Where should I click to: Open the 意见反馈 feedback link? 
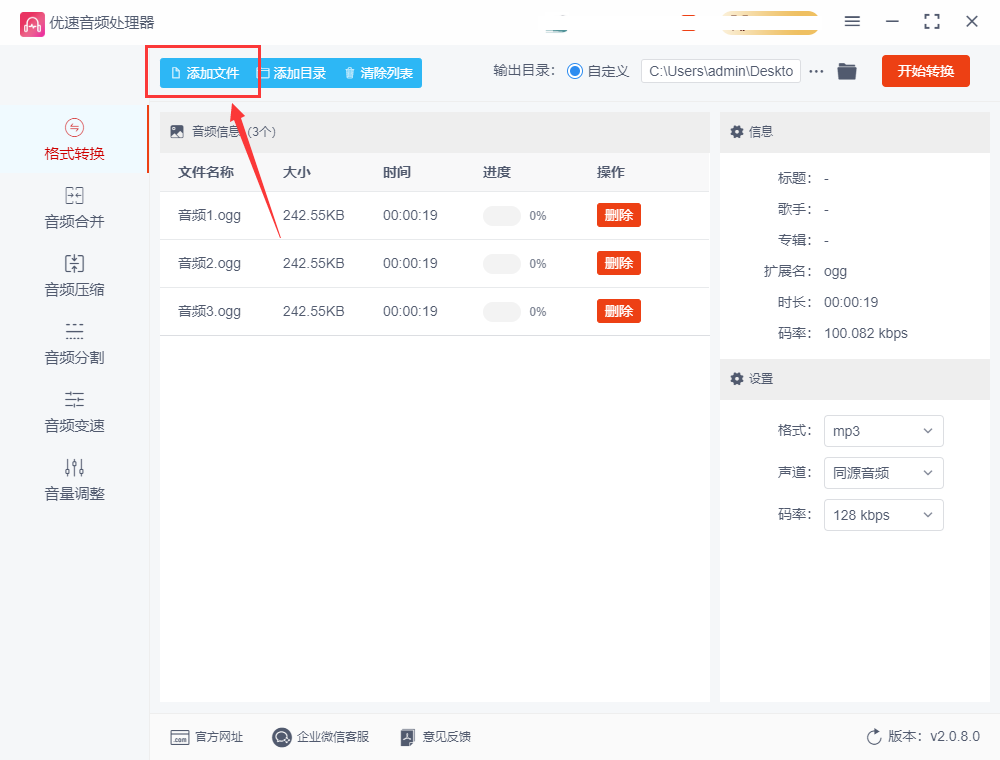(x=436, y=737)
